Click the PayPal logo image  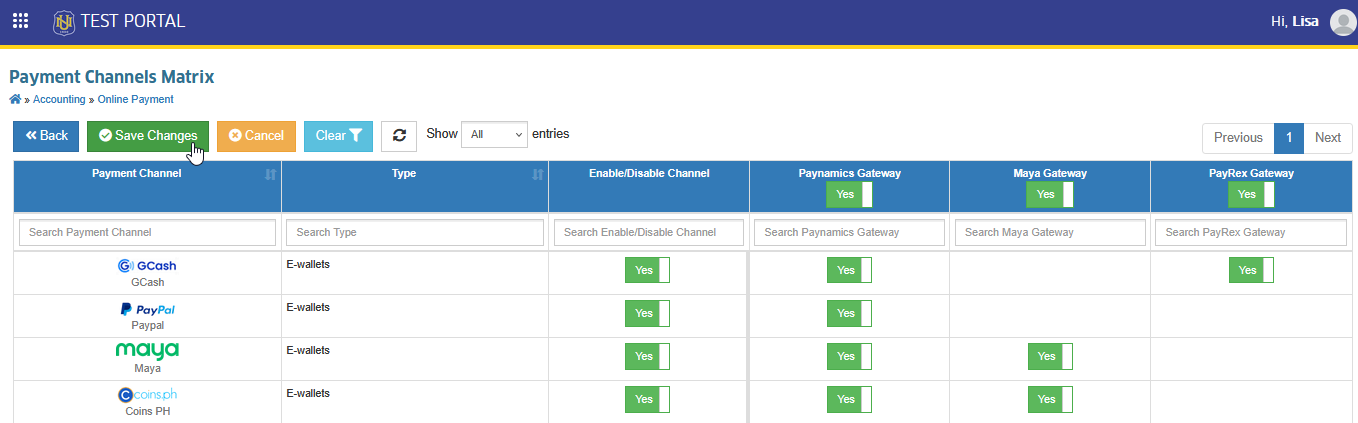[147, 309]
